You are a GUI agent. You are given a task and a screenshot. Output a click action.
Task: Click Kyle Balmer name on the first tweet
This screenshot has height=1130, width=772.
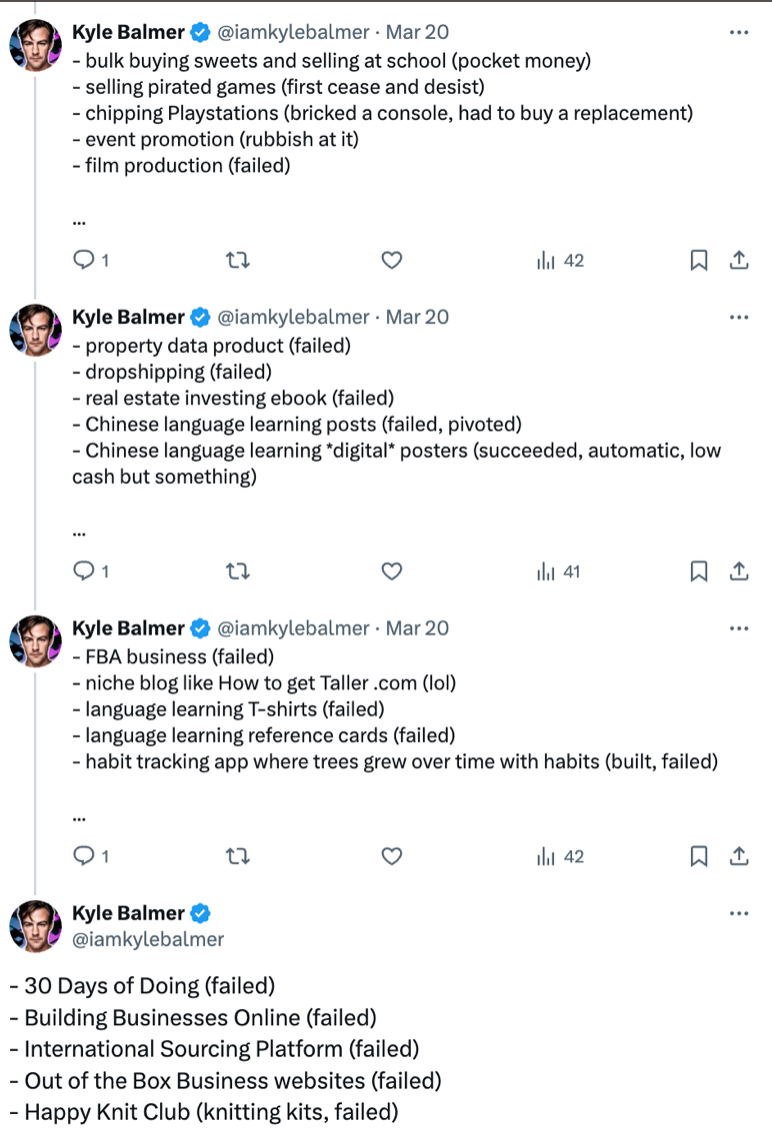[128, 33]
